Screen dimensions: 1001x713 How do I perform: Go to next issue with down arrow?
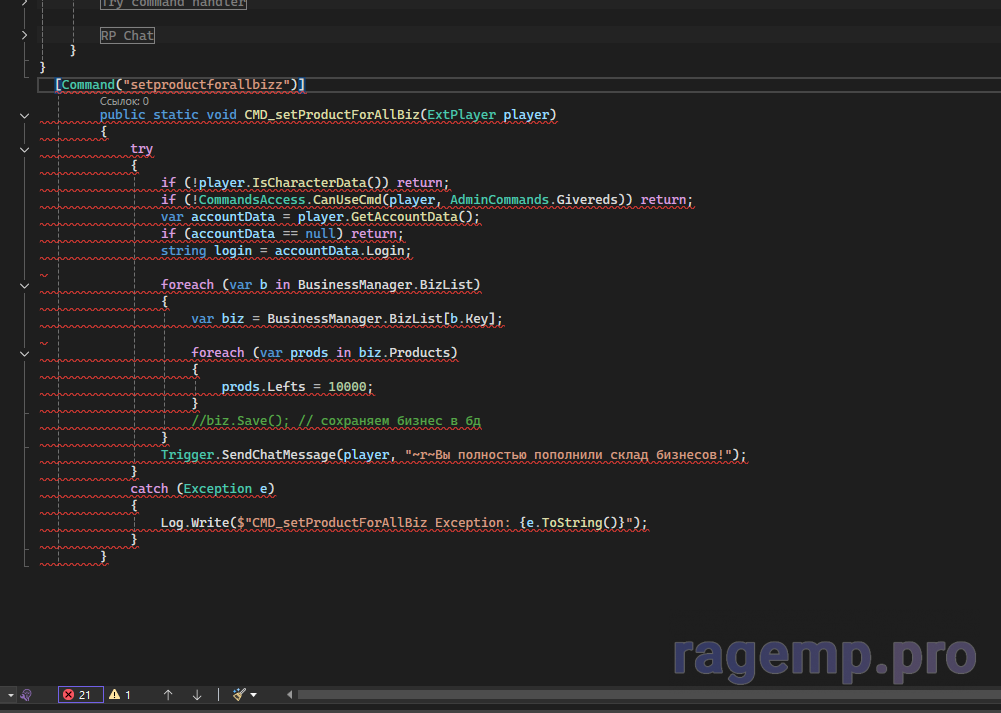coord(197,694)
